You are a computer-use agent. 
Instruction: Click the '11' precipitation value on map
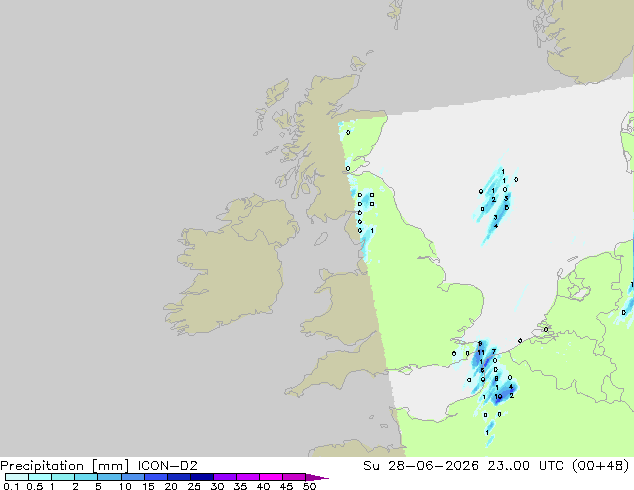pyautogui.click(x=481, y=353)
